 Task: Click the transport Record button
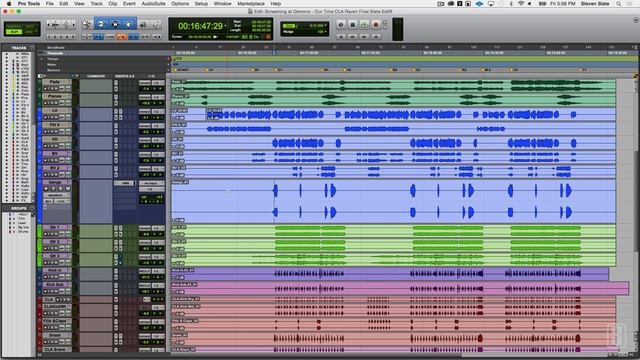tap(376, 25)
